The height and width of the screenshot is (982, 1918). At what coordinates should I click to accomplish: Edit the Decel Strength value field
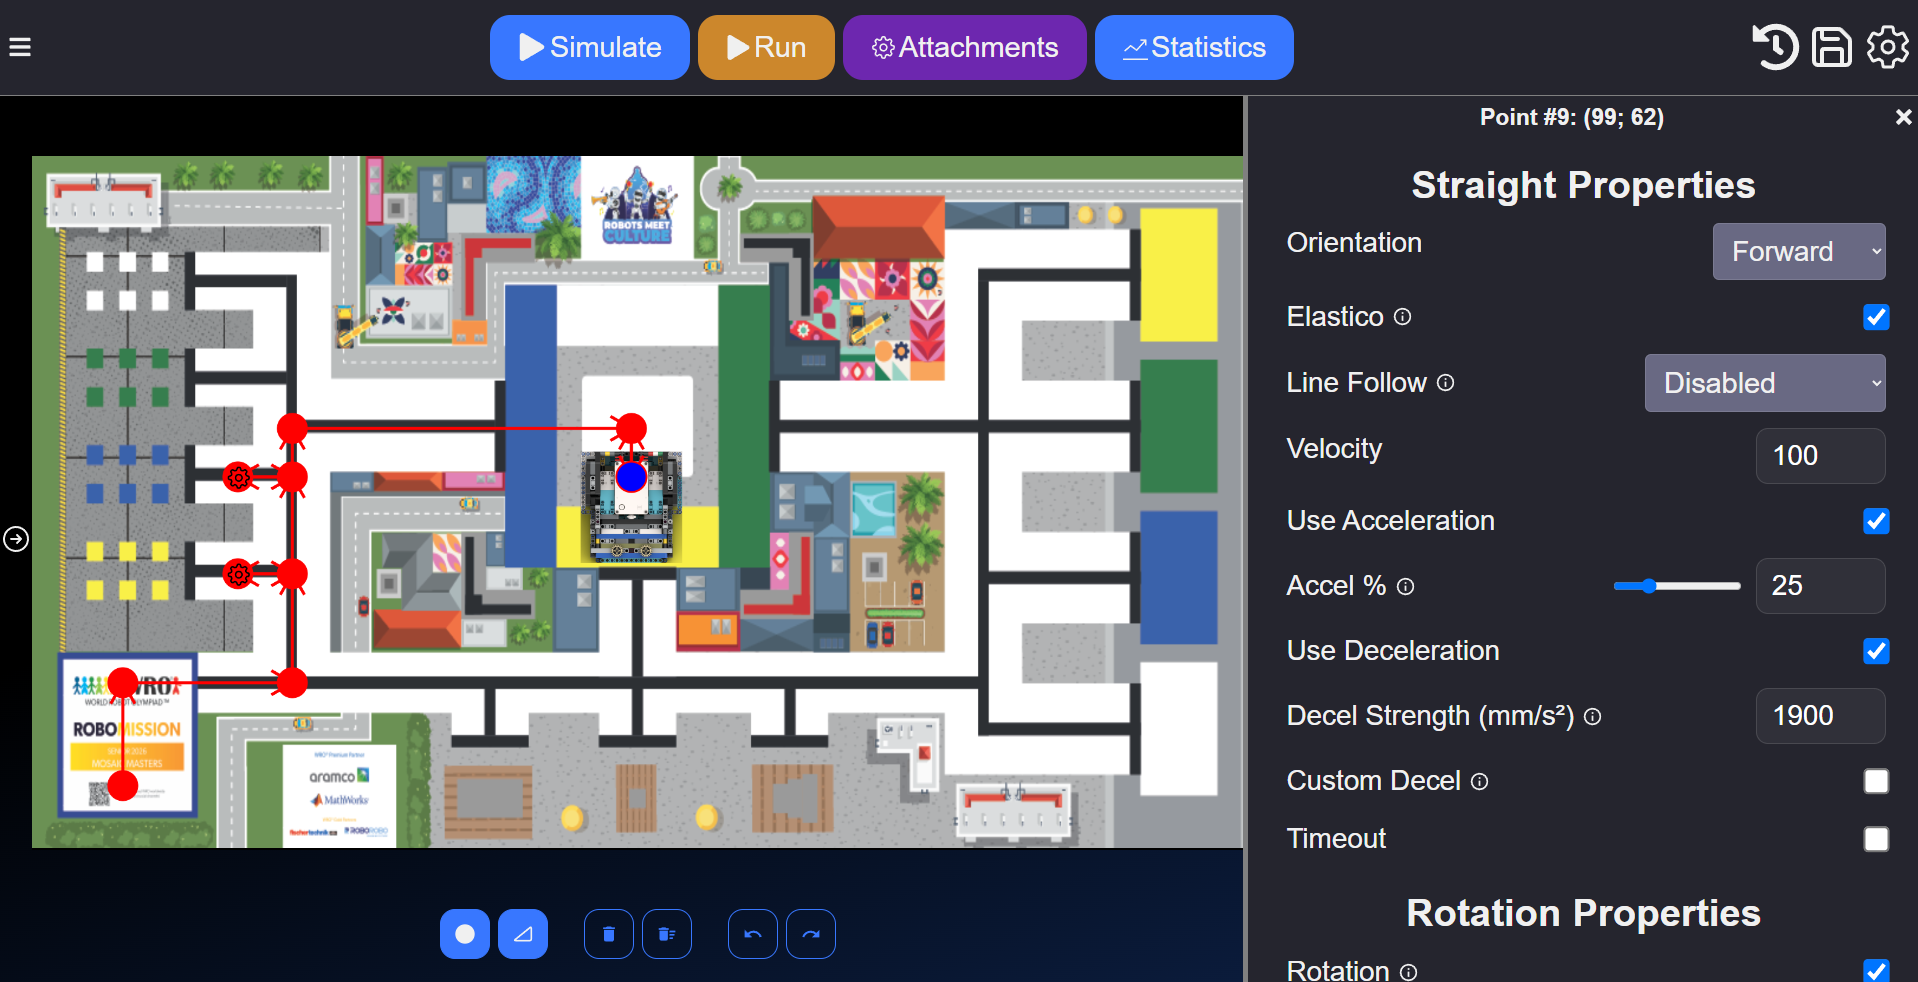(x=1820, y=716)
